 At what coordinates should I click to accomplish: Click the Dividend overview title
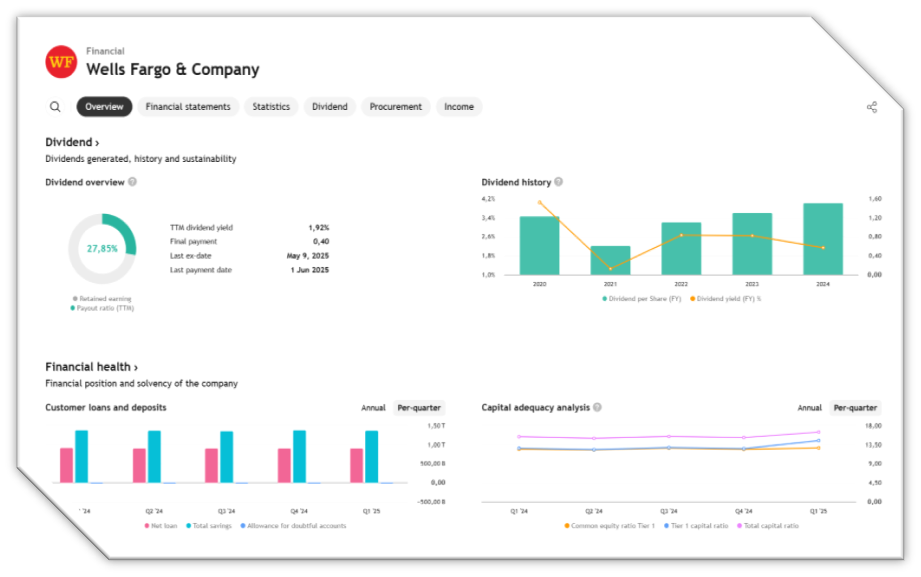pyautogui.click(x=85, y=182)
